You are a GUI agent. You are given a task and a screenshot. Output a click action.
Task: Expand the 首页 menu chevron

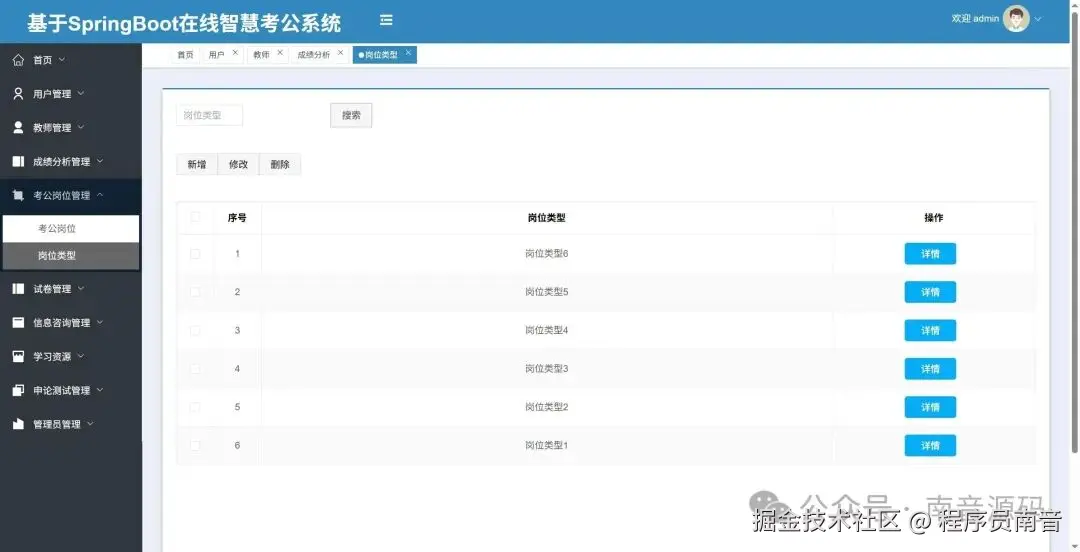pyautogui.click(x=62, y=60)
